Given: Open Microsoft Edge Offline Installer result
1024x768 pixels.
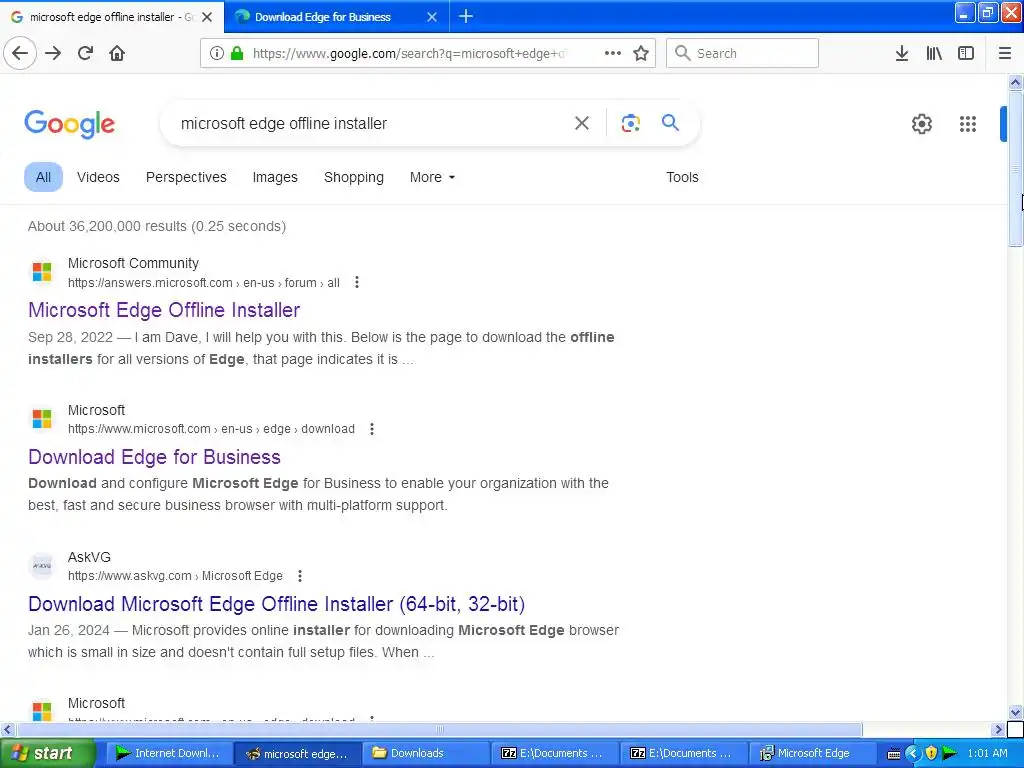Looking at the screenshot, I should point(164,310).
